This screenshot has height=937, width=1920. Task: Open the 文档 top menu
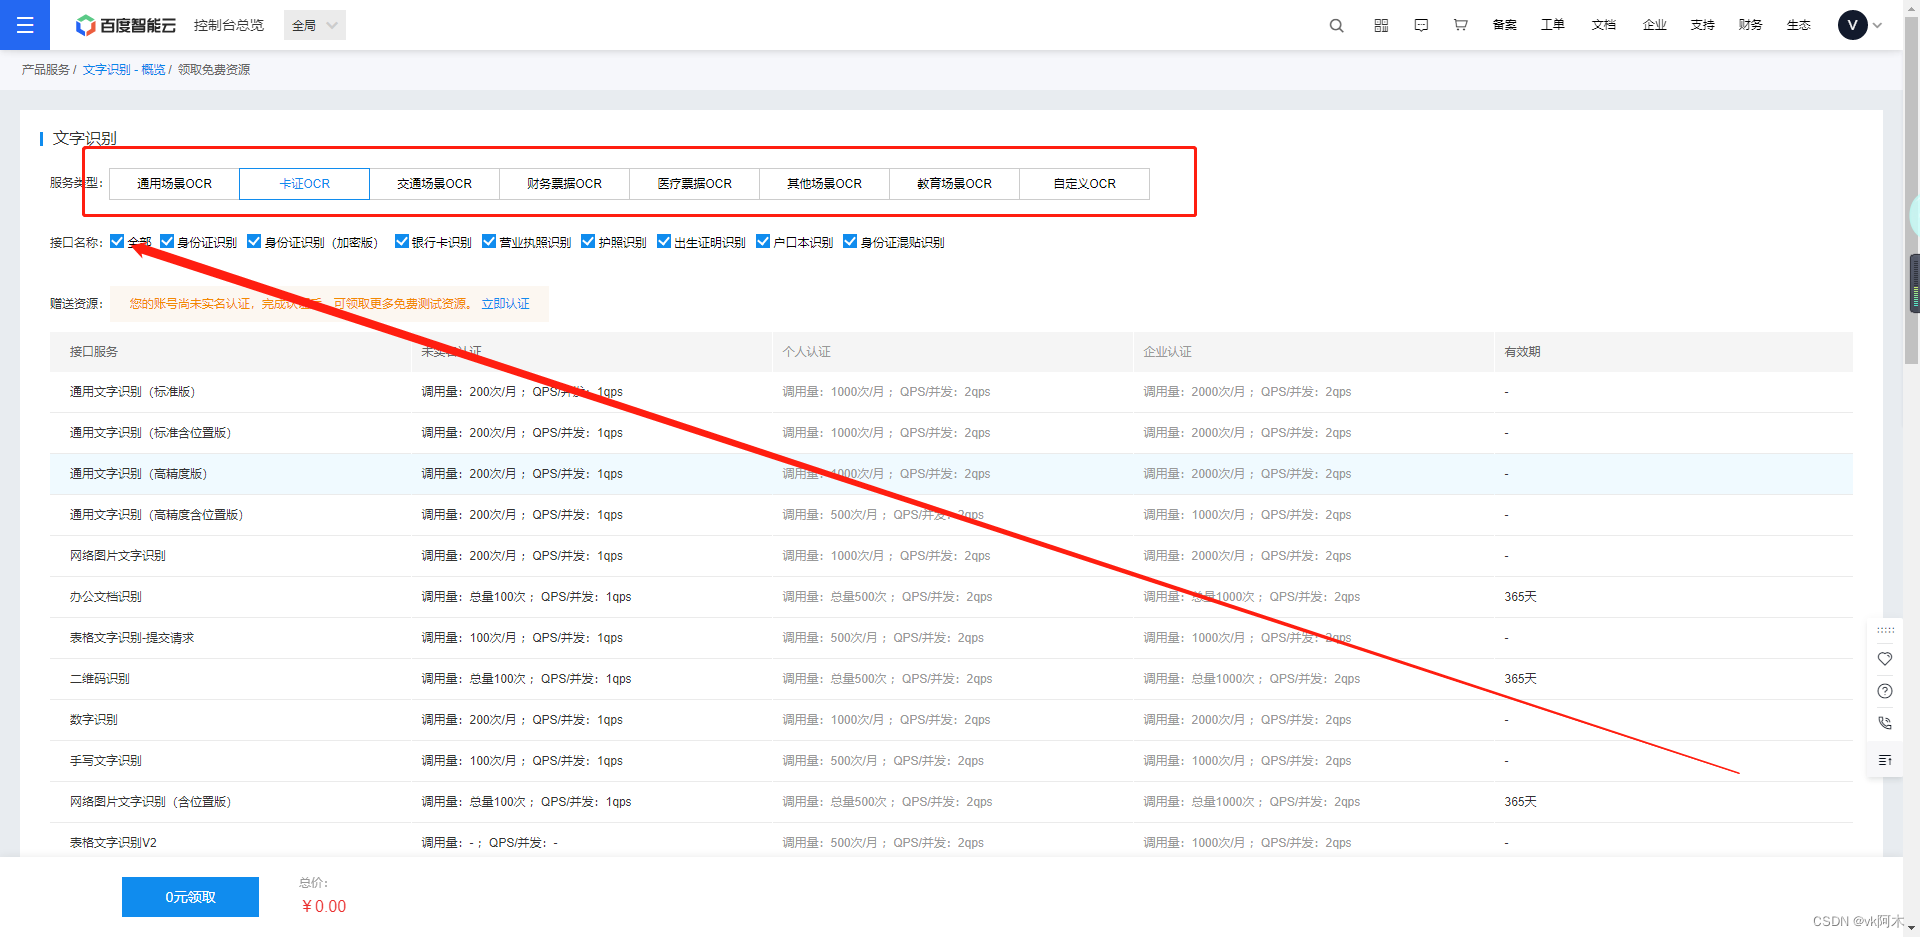(x=1603, y=25)
